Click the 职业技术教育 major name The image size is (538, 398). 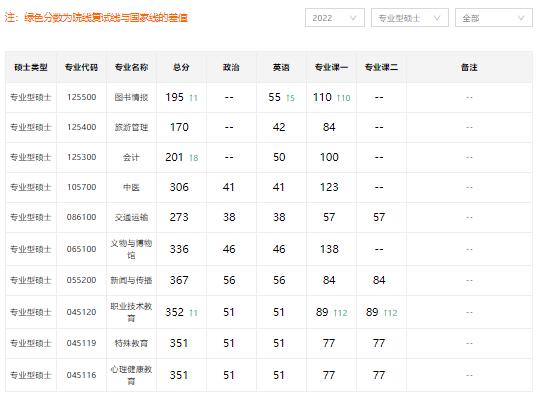tap(131, 312)
